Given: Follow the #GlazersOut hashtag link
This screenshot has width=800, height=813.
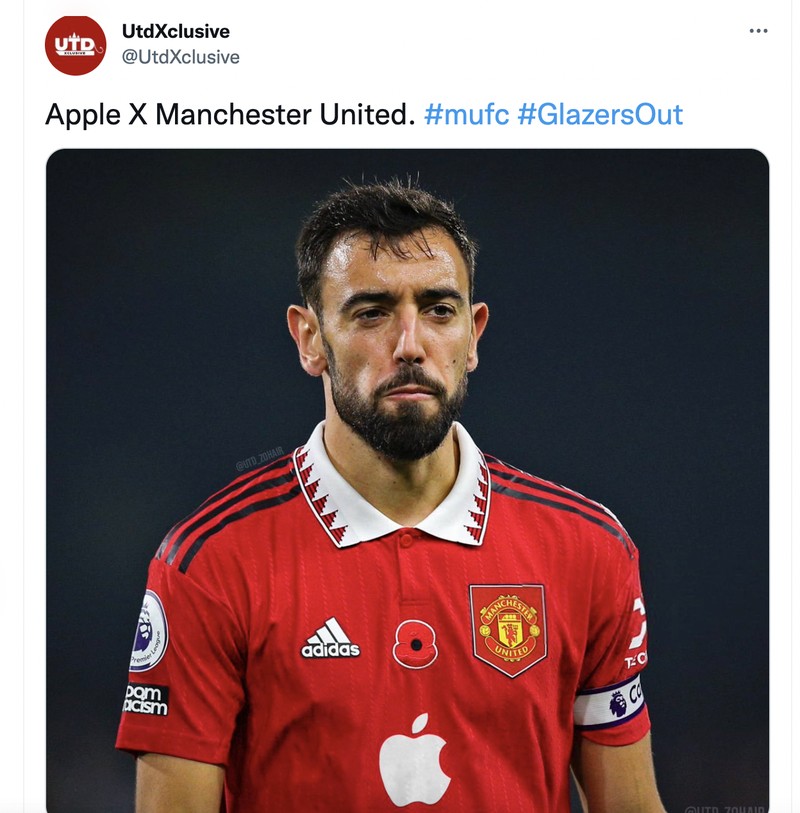Looking at the screenshot, I should (x=600, y=114).
